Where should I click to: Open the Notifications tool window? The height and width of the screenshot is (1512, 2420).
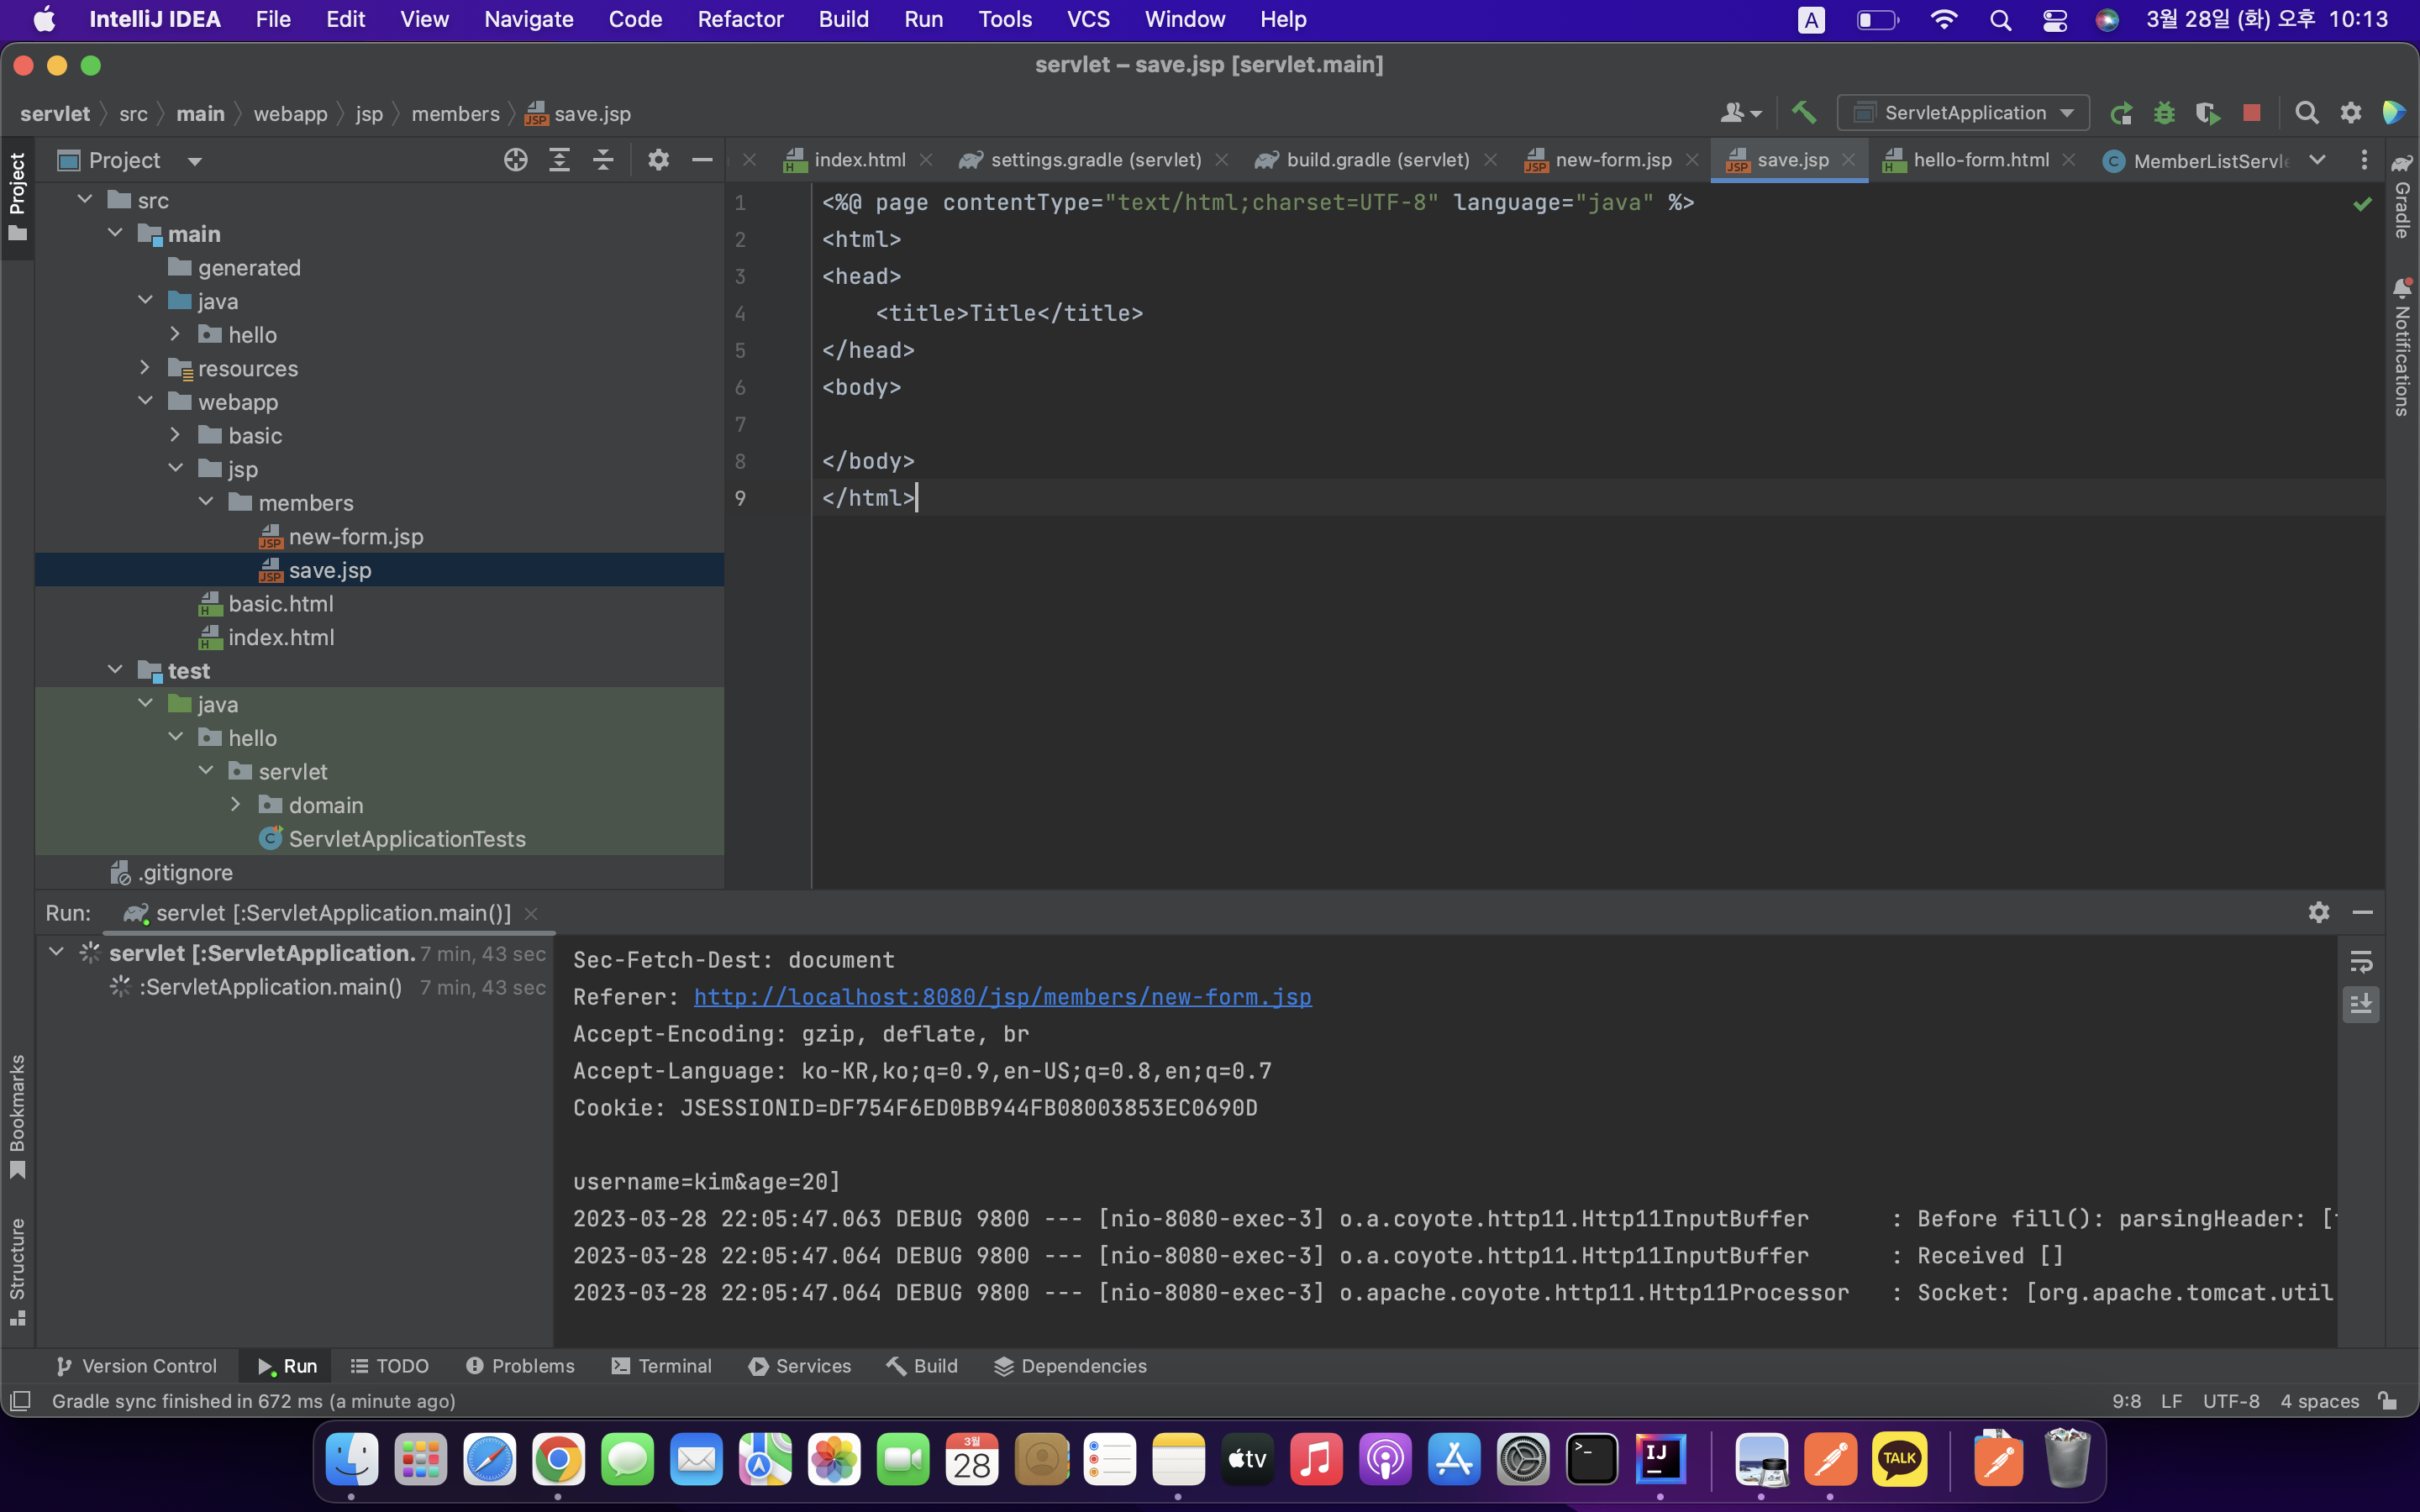[x=2402, y=347]
